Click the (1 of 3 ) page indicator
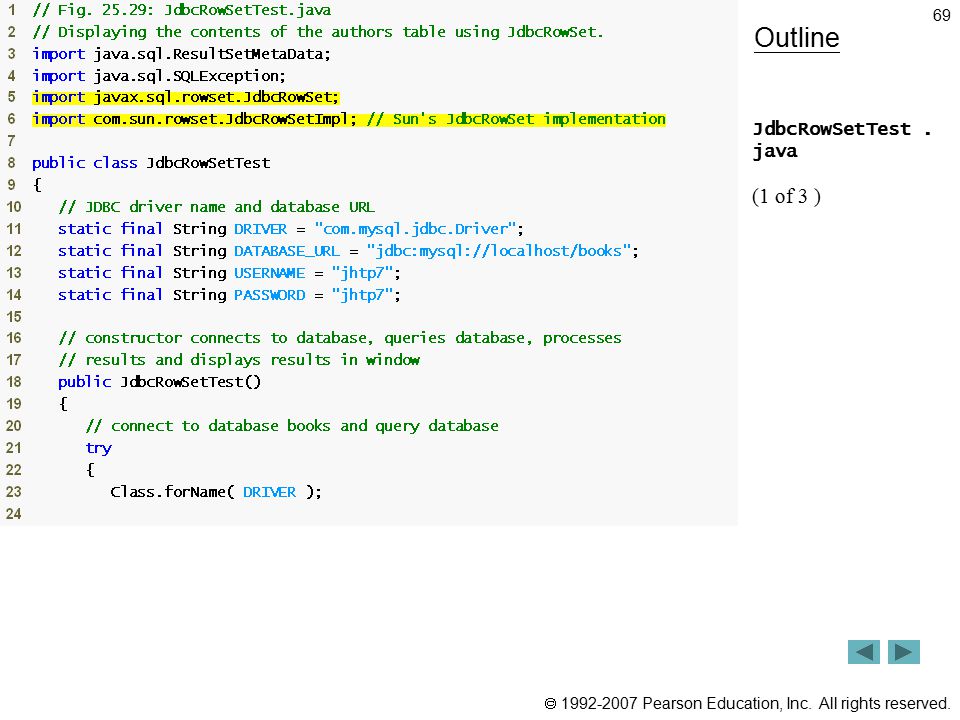This screenshot has height=720, width=960. pyautogui.click(x=786, y=197)
